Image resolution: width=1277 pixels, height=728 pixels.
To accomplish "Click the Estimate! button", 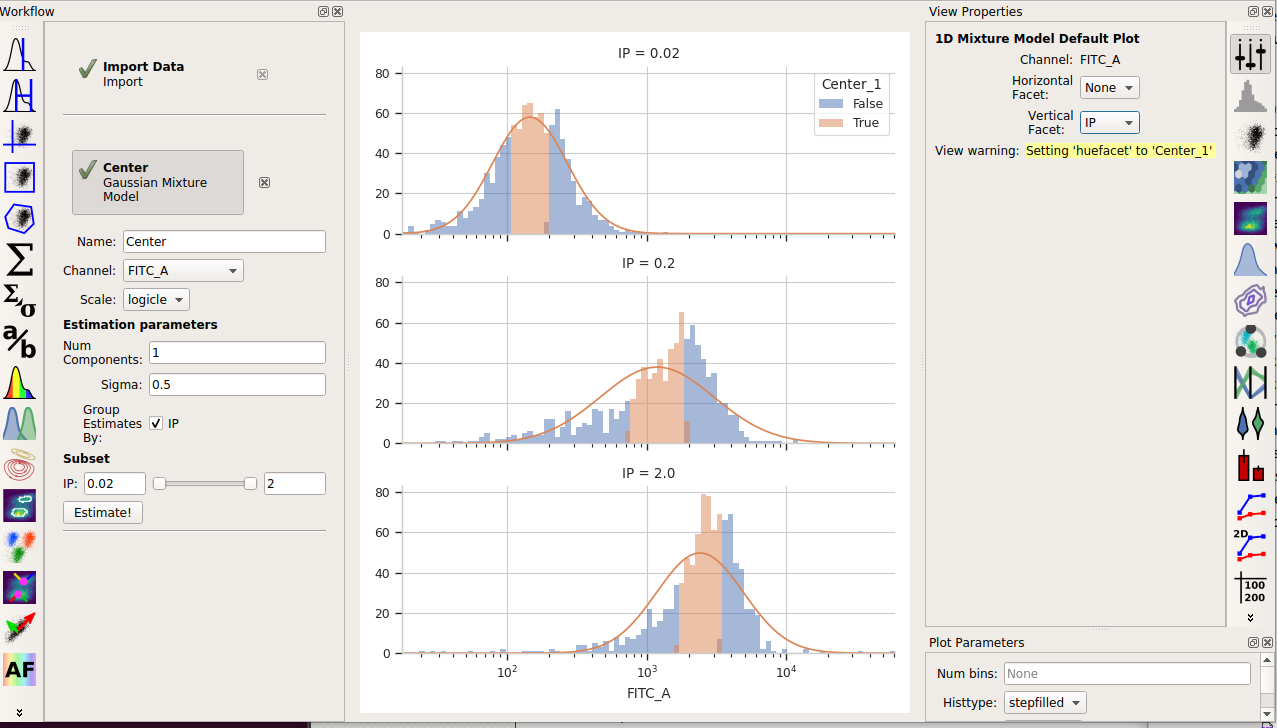I will pyautogui.click(x=103, y=512).
